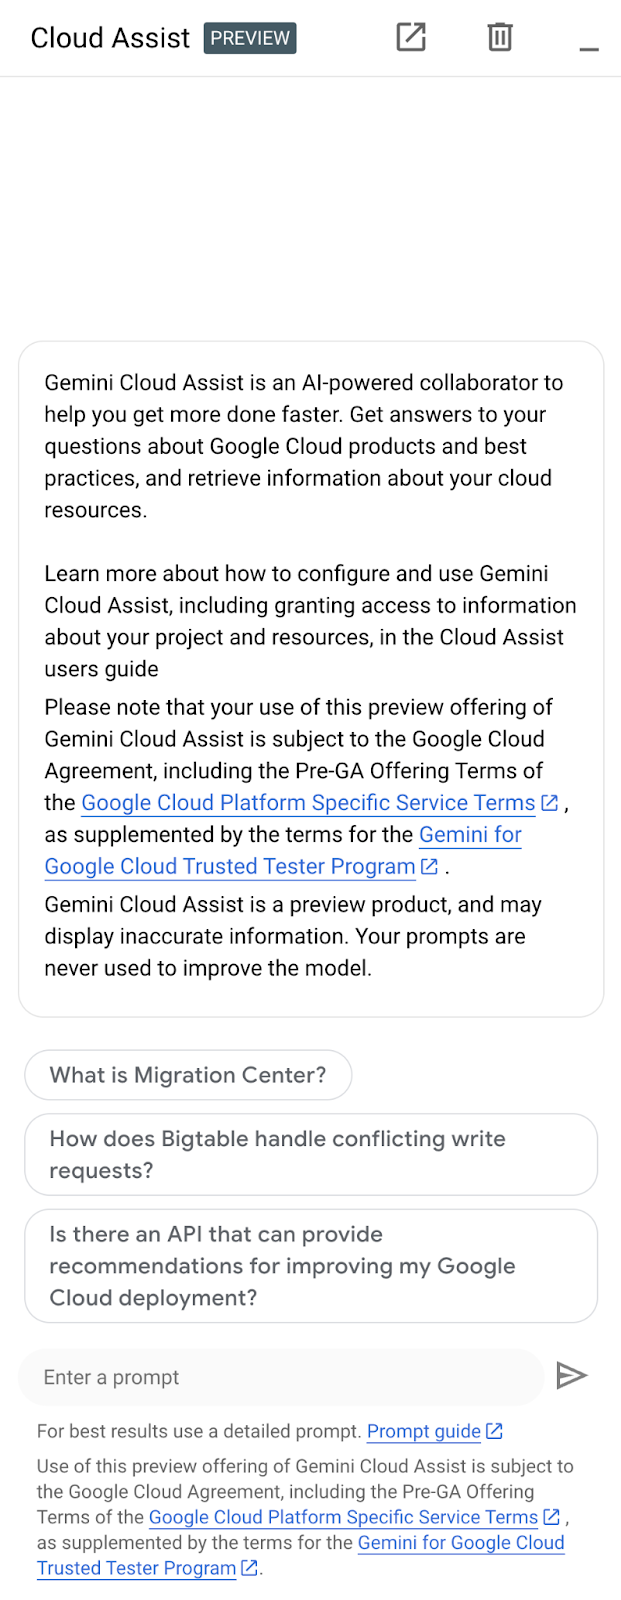
Task: Open the Google Cloud Platform Specific Service Terms link
Action: tap(307, 802)
